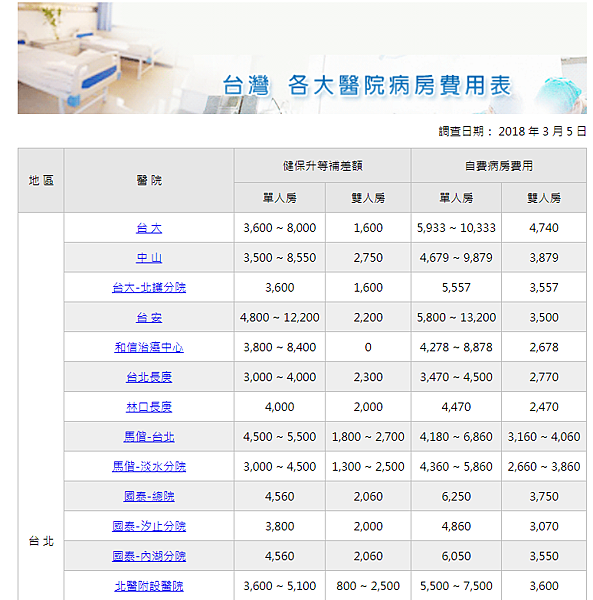Screen dimensions: 593x600
Task: Select the survey date text 2018 年 3 月 5 日
Action: click(x=542, y=132)
